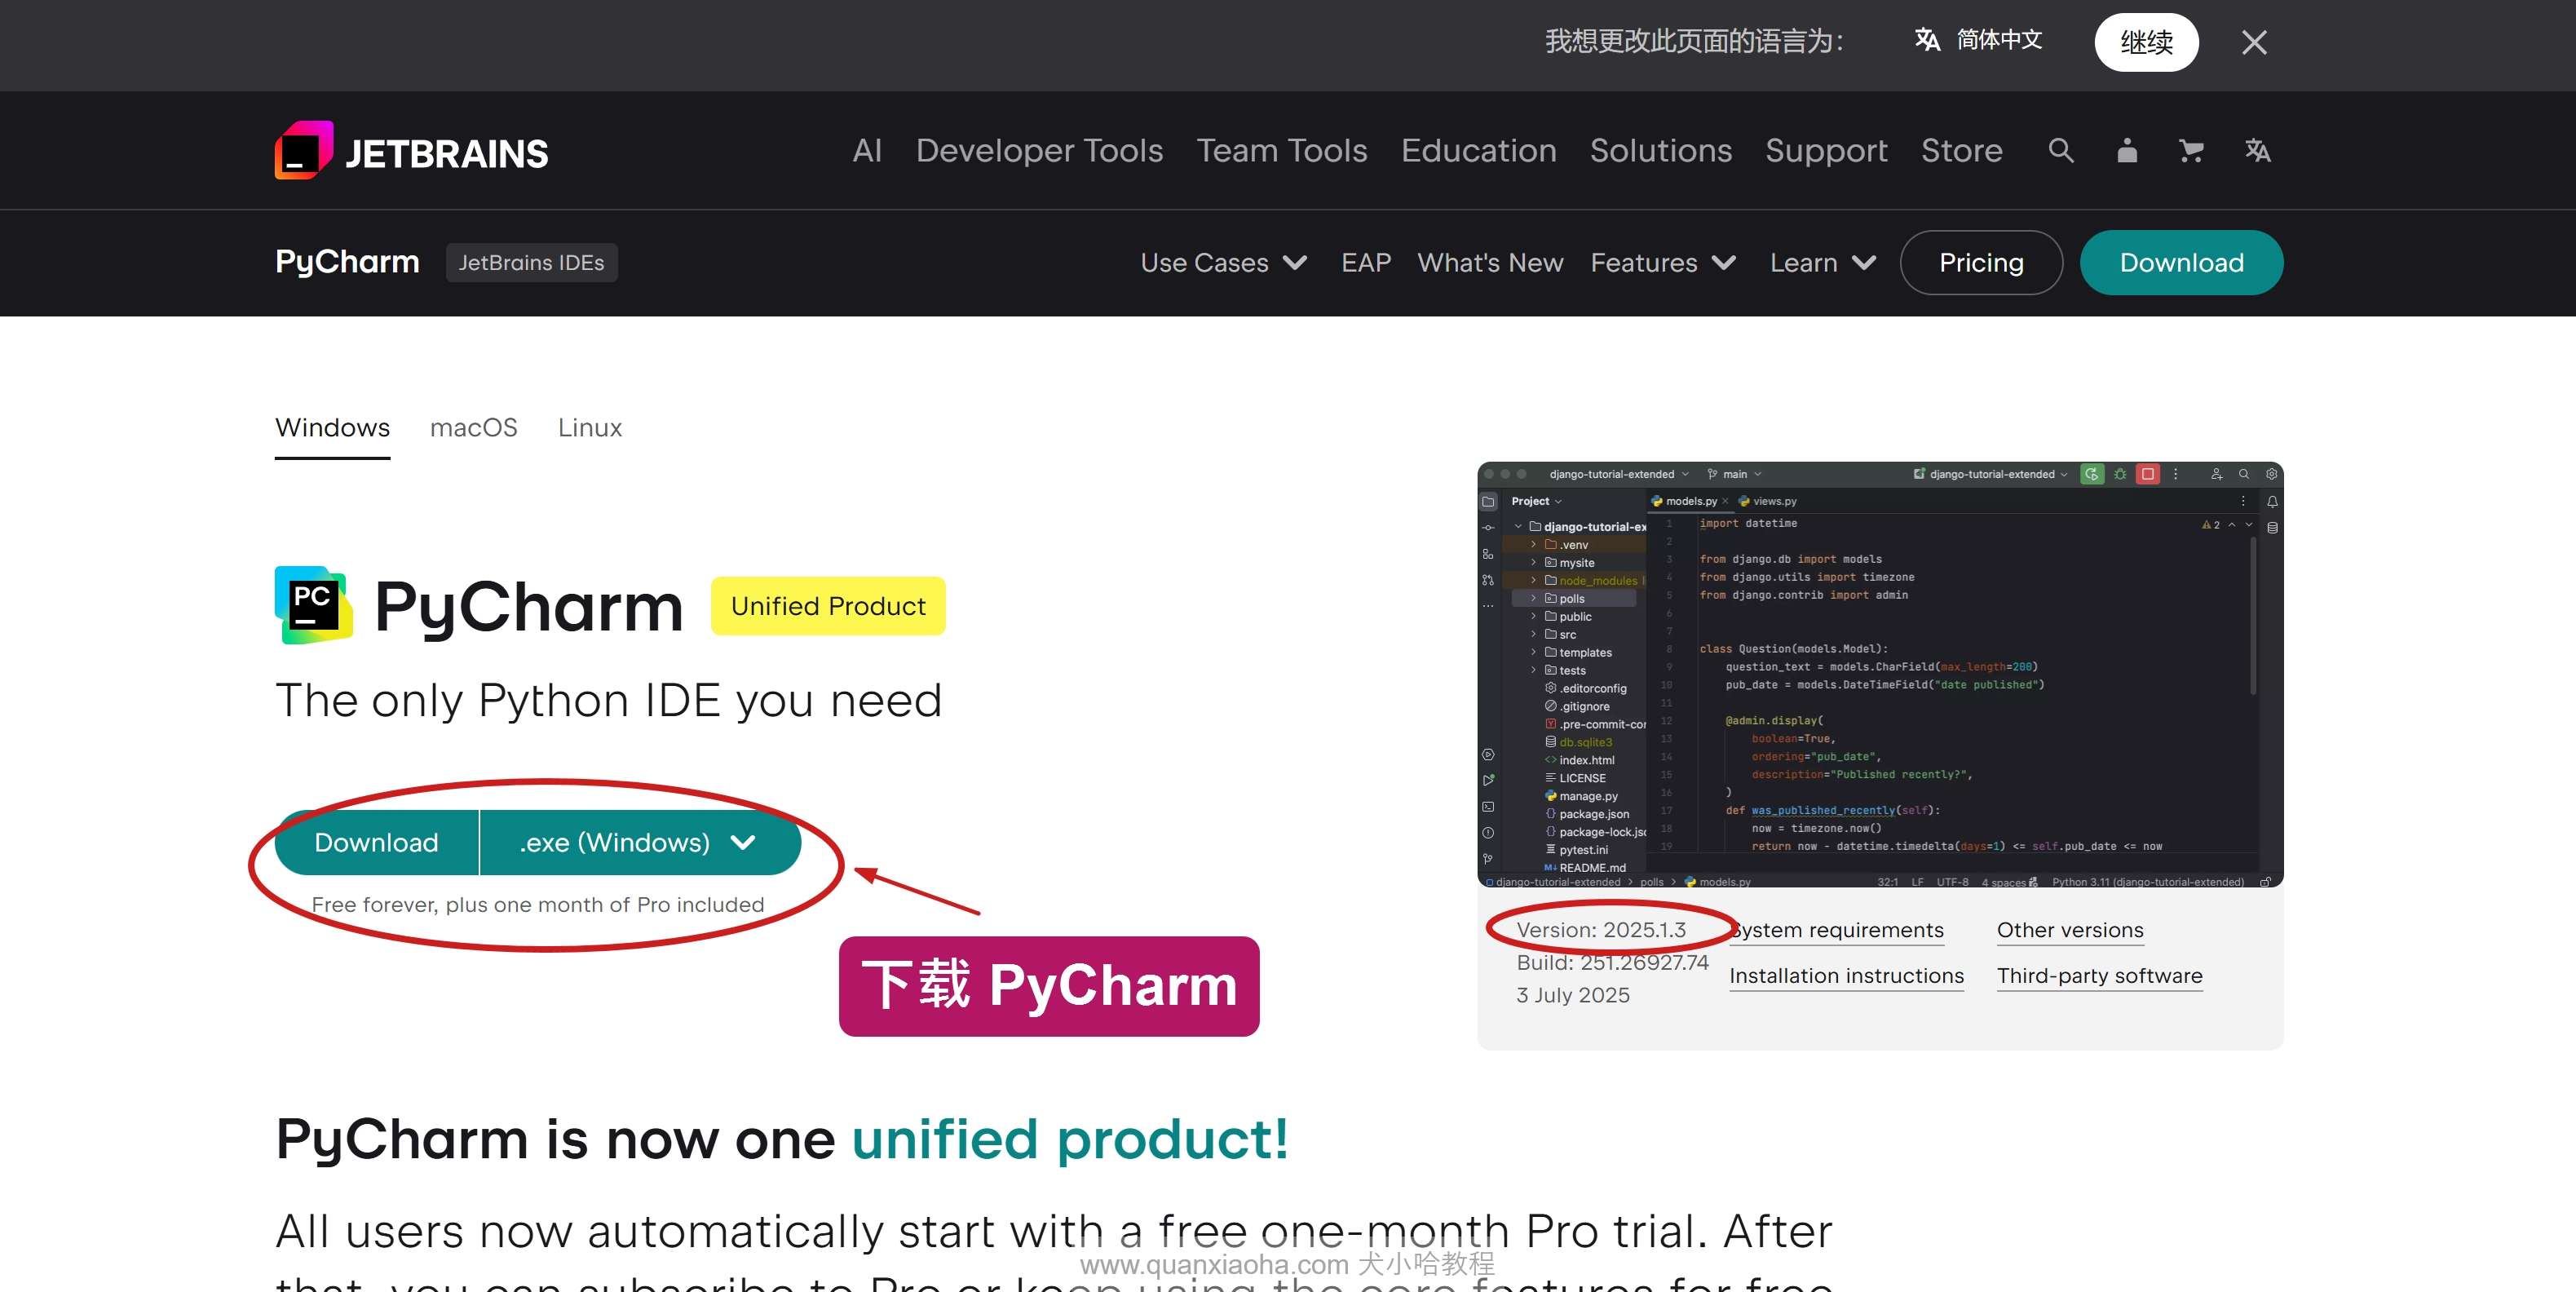Click the JetBrains IDEs badge

pos(531,262)
